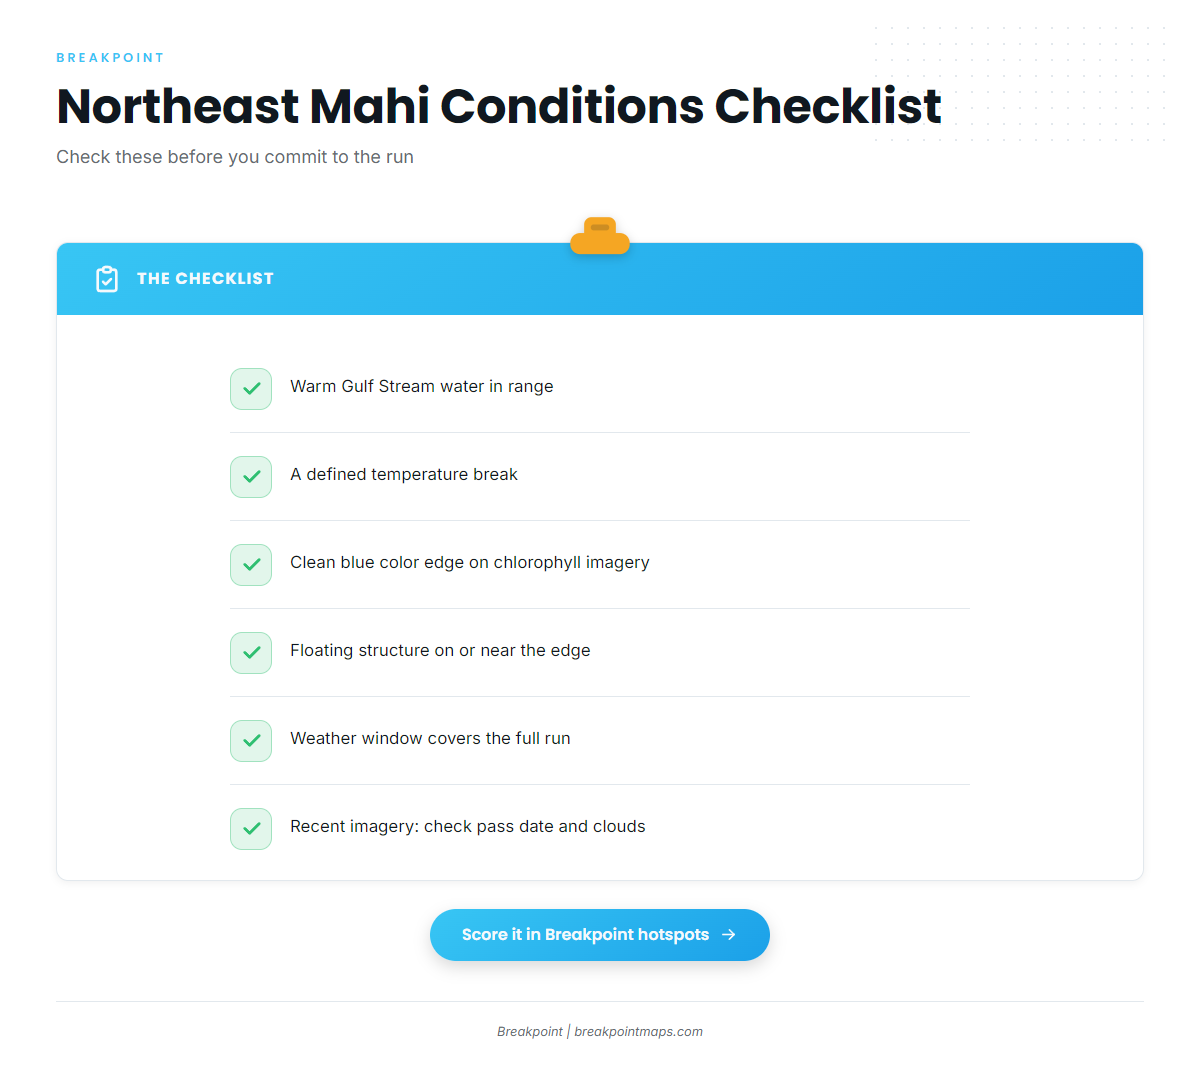
Task: Click the arrow icon in the Score it button
Action: click(729, 935)
